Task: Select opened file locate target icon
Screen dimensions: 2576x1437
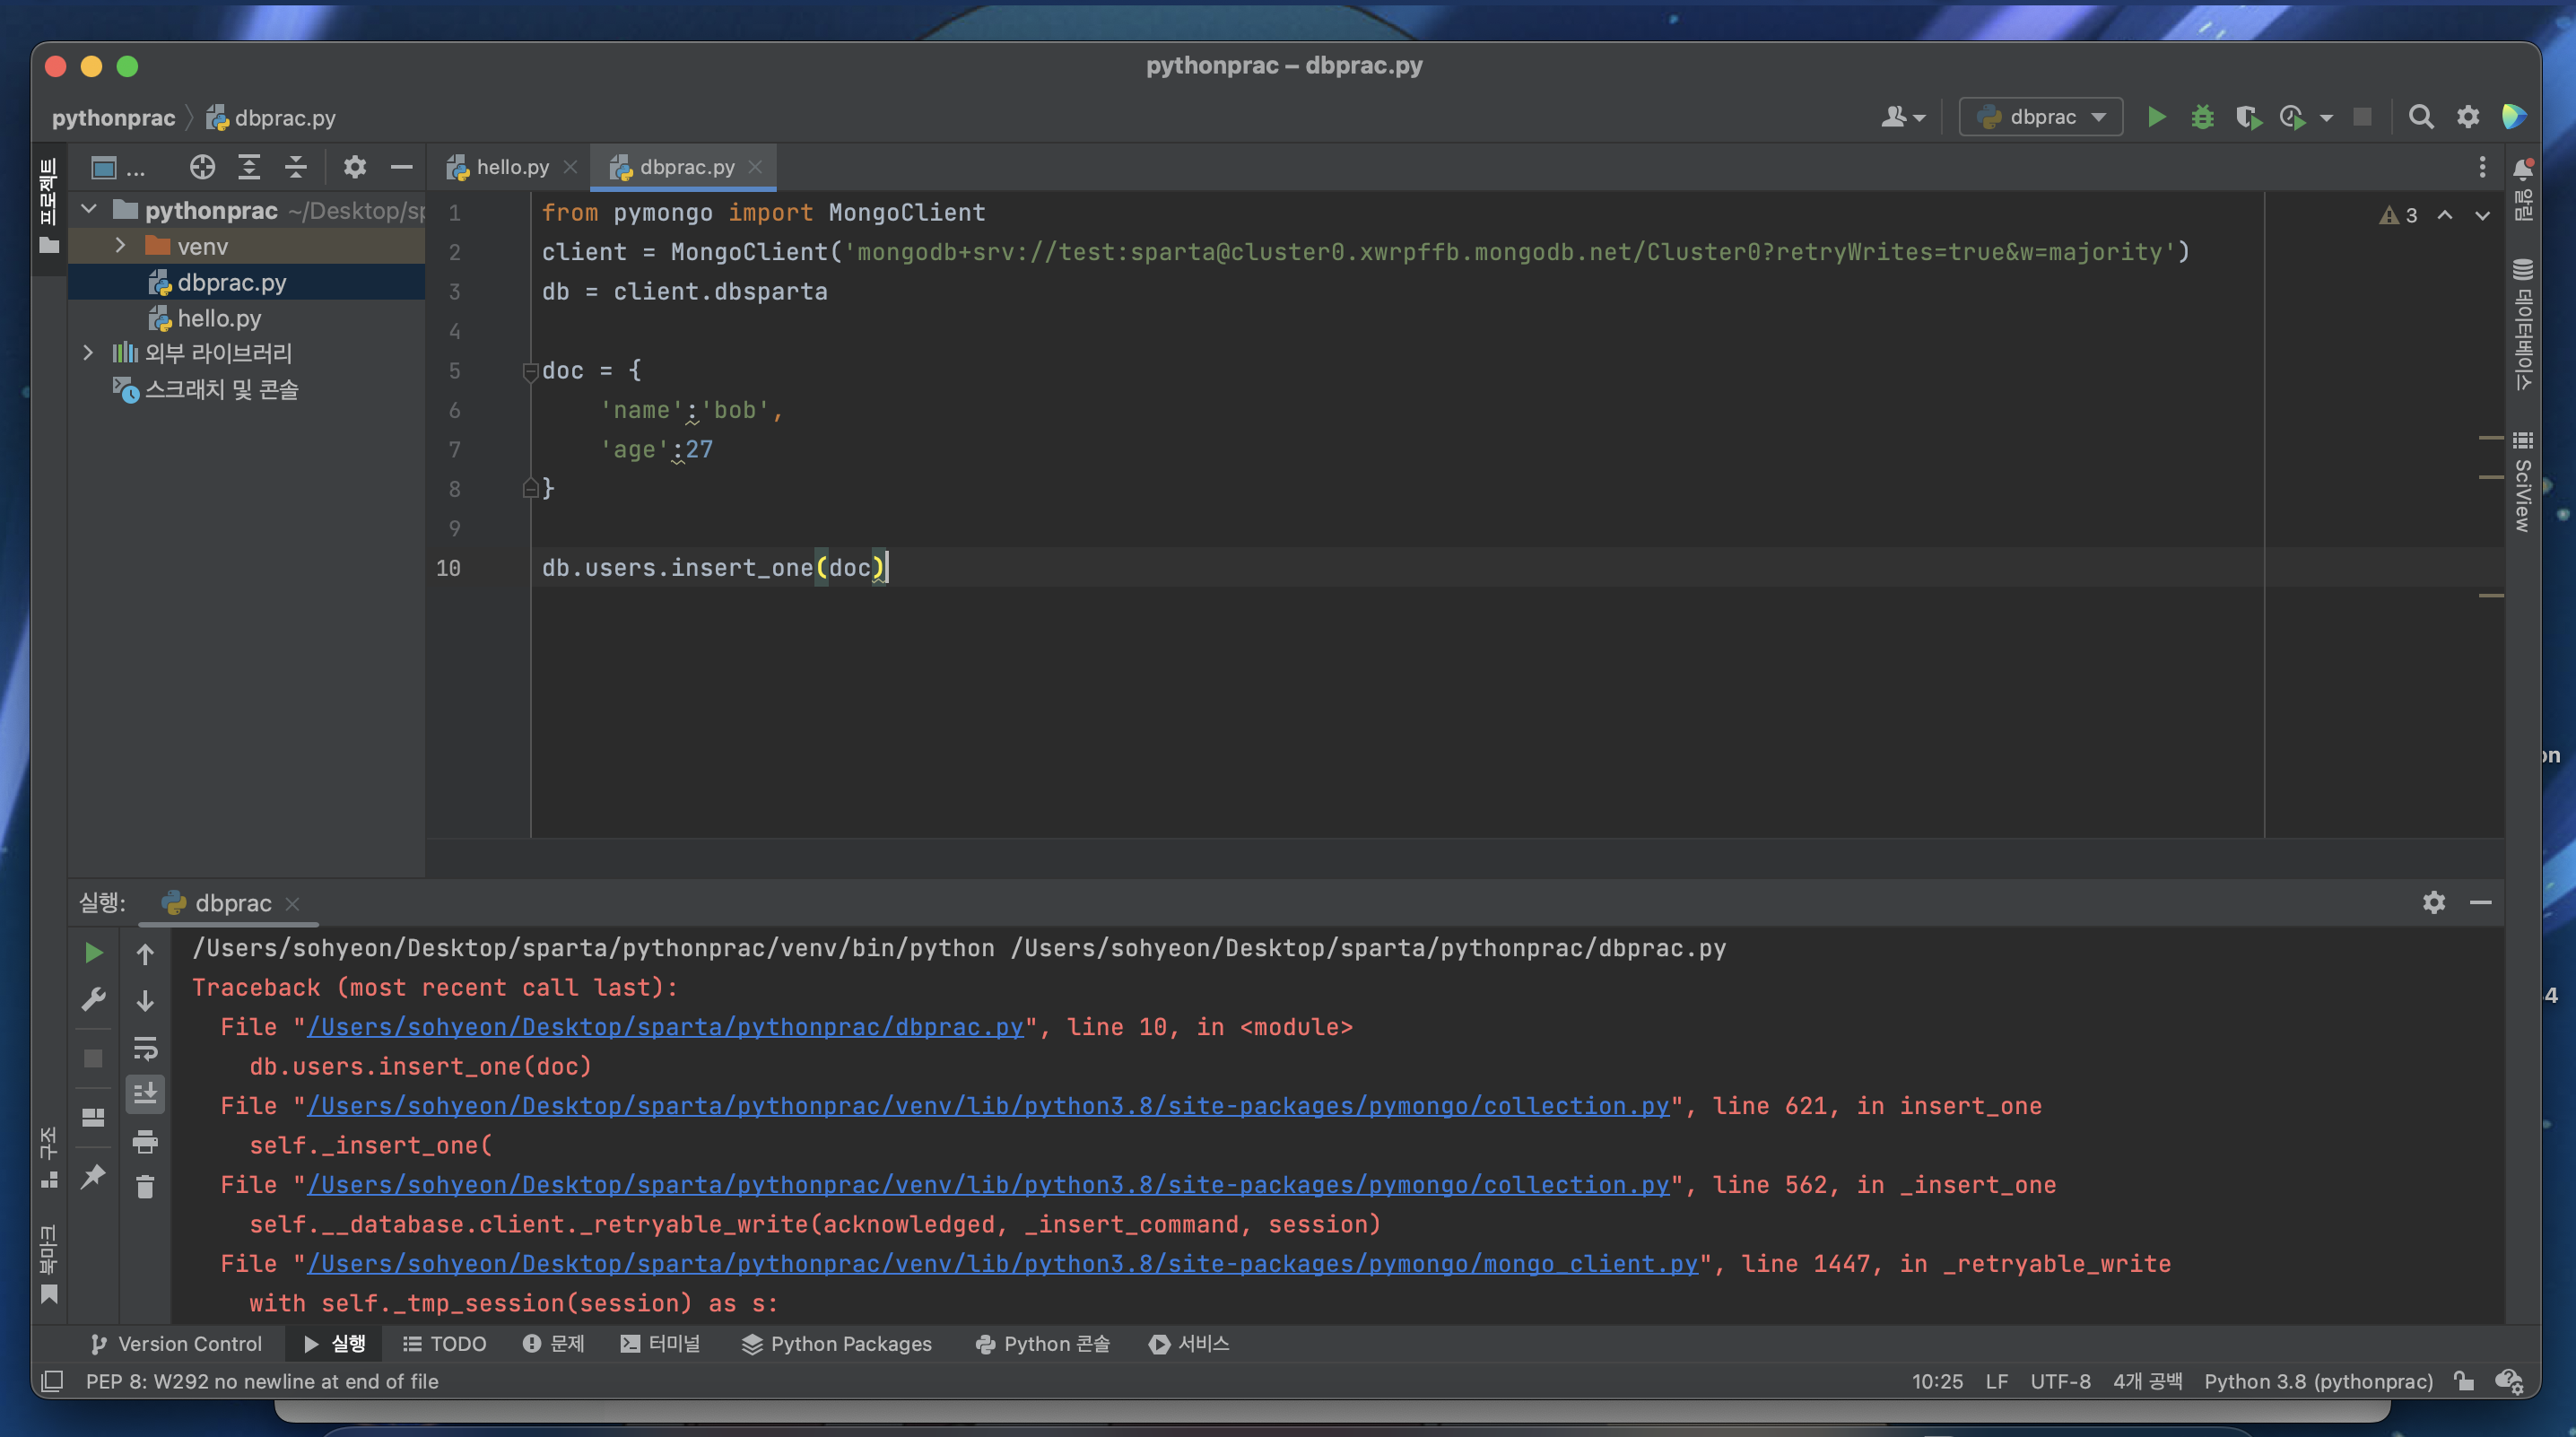Action: tap(202, 167)
